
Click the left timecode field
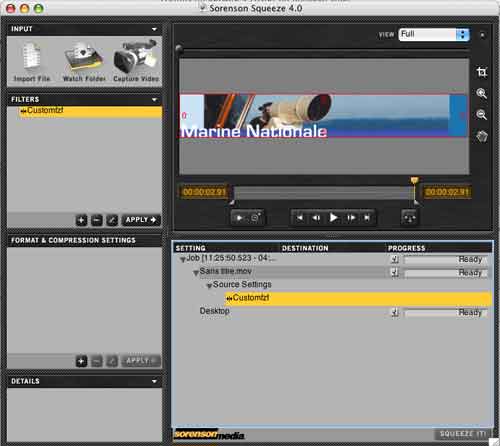point(204,192)
